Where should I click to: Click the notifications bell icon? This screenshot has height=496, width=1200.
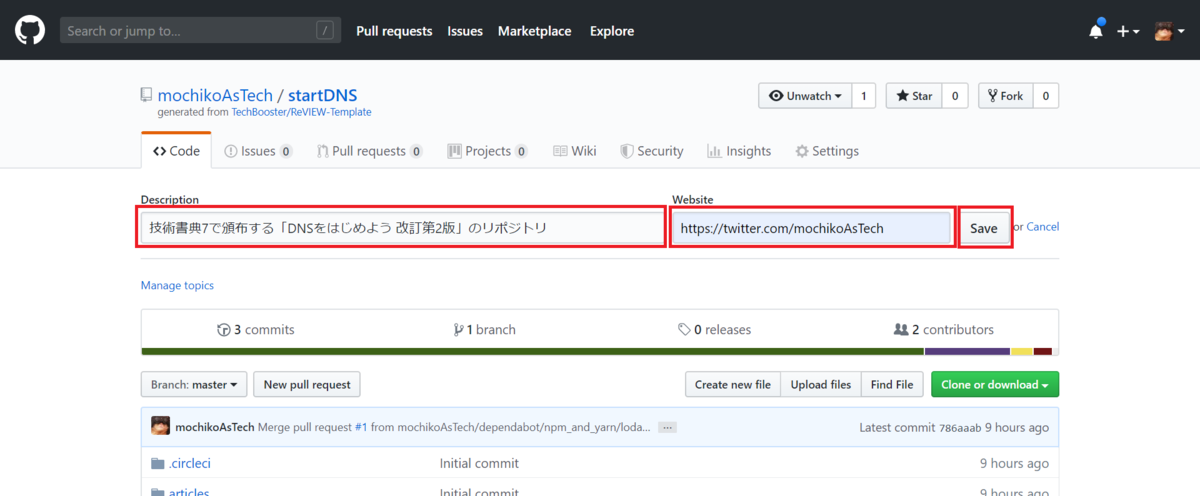coord(1096,31)
